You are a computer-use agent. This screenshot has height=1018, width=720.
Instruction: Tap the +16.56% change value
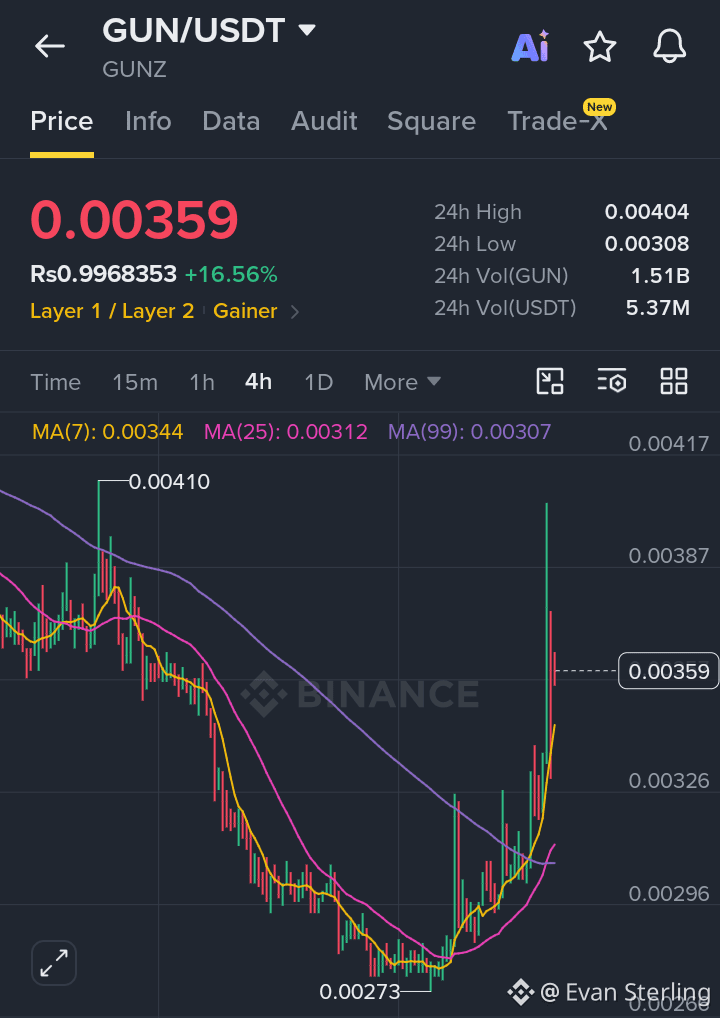231,275
